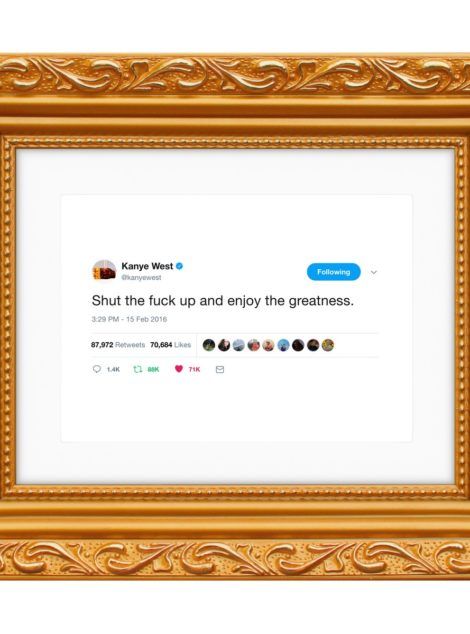Click the last liker avatar in the row
This screenshot has width=470, height=634.
328,345
